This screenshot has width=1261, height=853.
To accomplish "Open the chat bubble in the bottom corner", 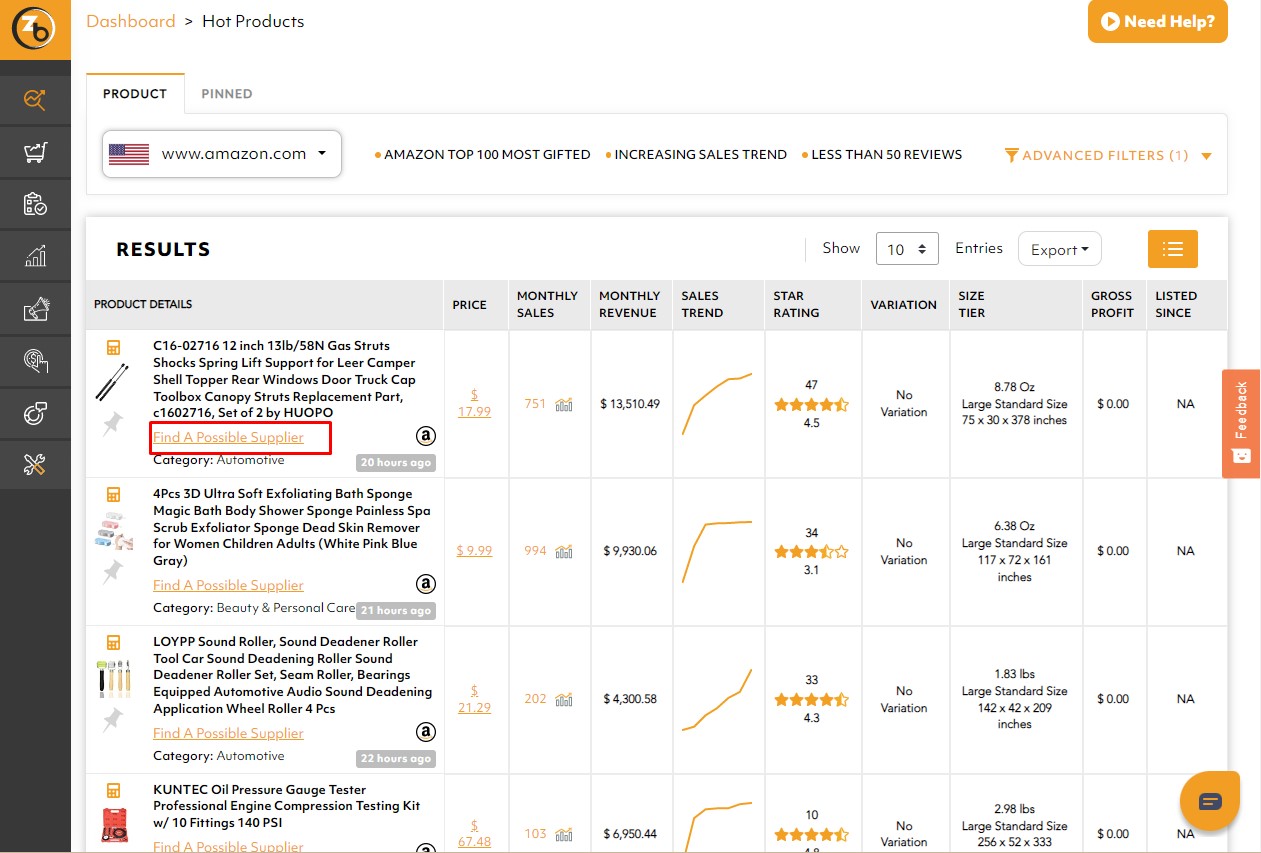I will pyautogui.click(x=1210, y=800).
